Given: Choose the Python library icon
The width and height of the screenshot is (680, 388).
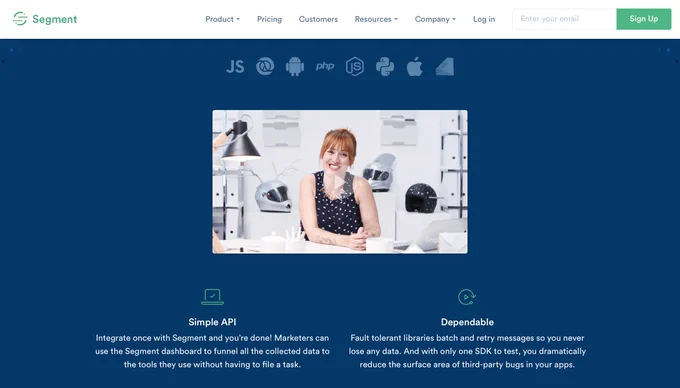Looking at the screenshot, I should coord(385,67).
